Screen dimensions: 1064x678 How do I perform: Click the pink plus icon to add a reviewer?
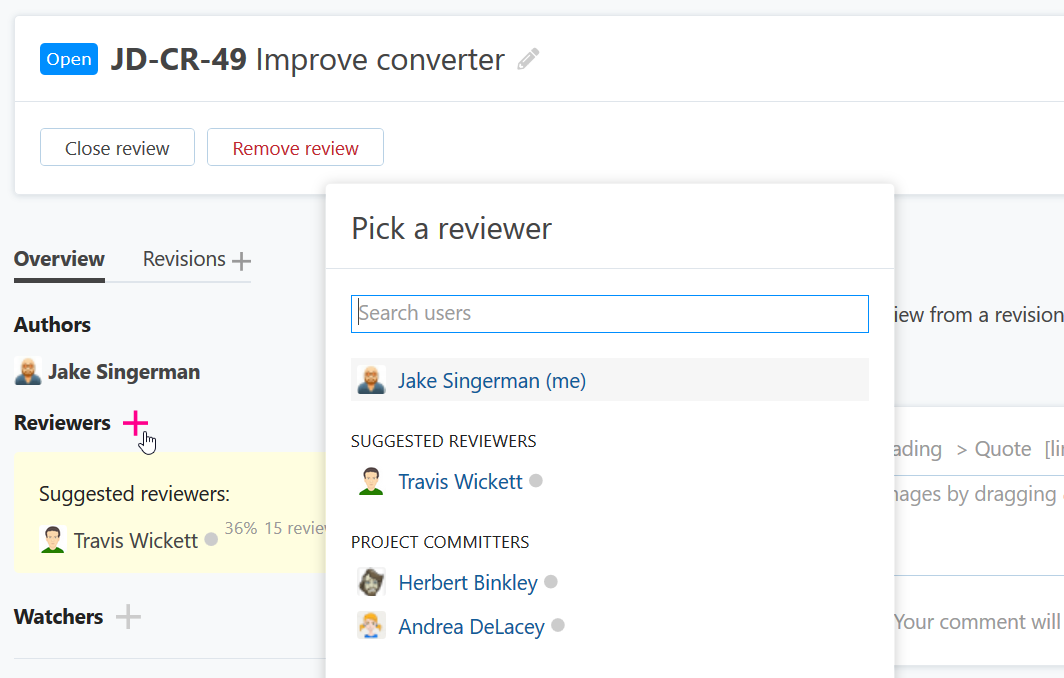tap(135, 422)
